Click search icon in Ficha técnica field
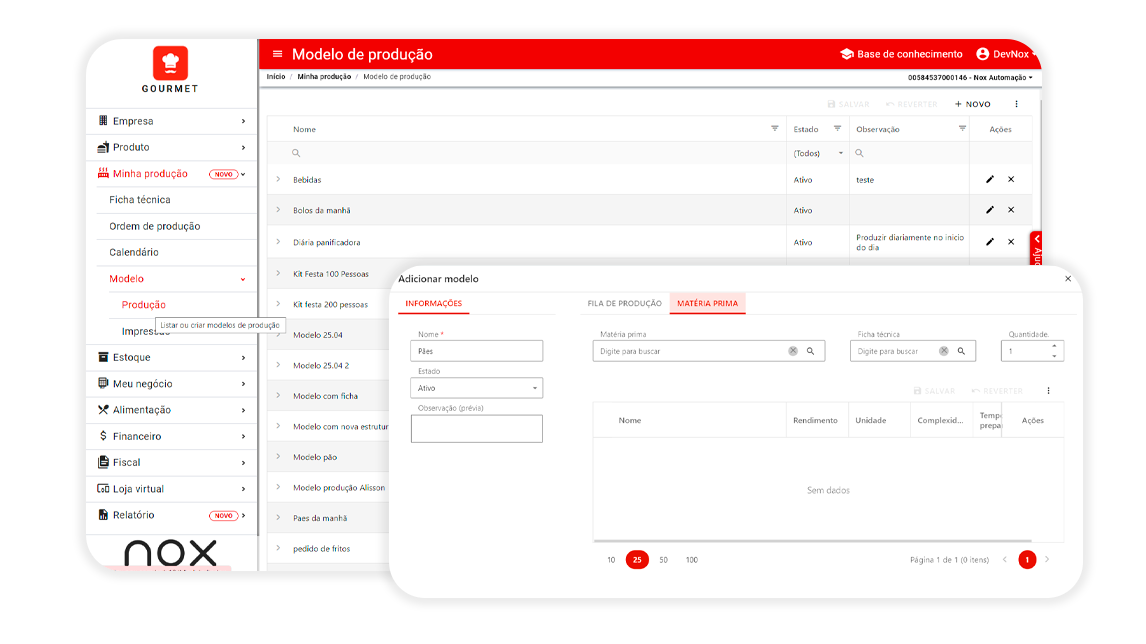1146x644 pixels. [x=962, y=352]
